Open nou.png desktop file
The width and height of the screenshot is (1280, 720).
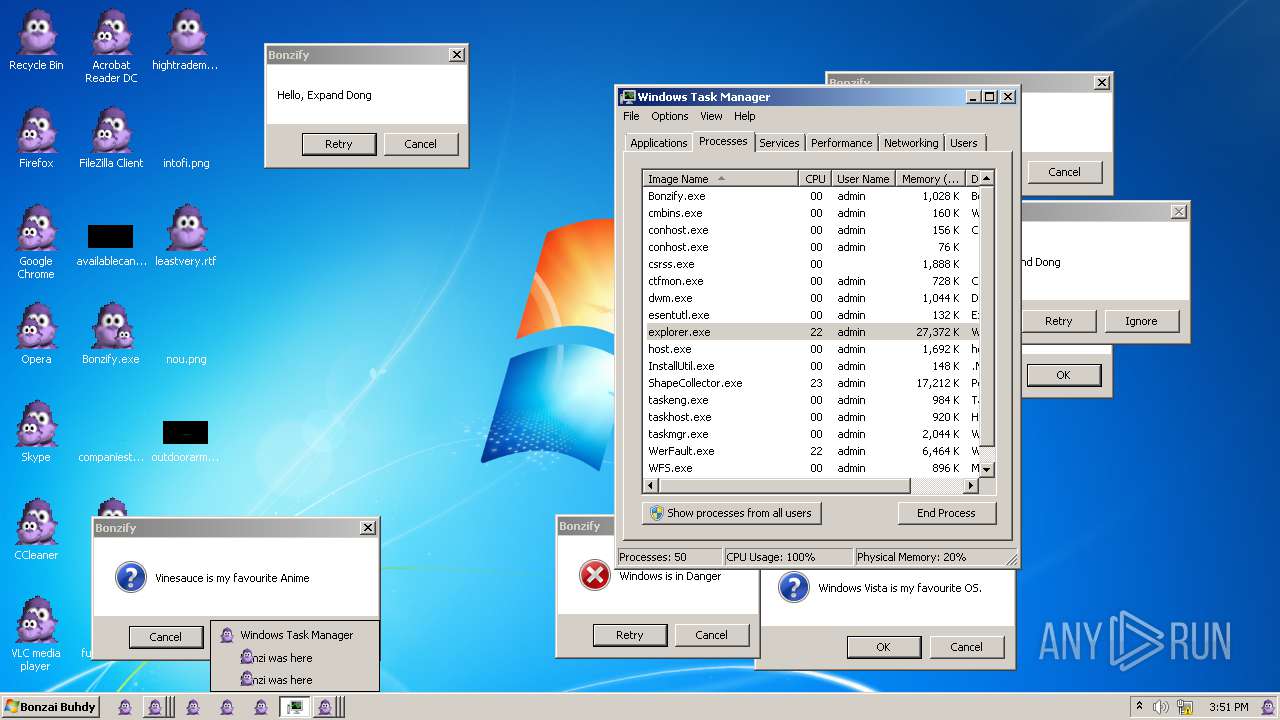[186, 359]
